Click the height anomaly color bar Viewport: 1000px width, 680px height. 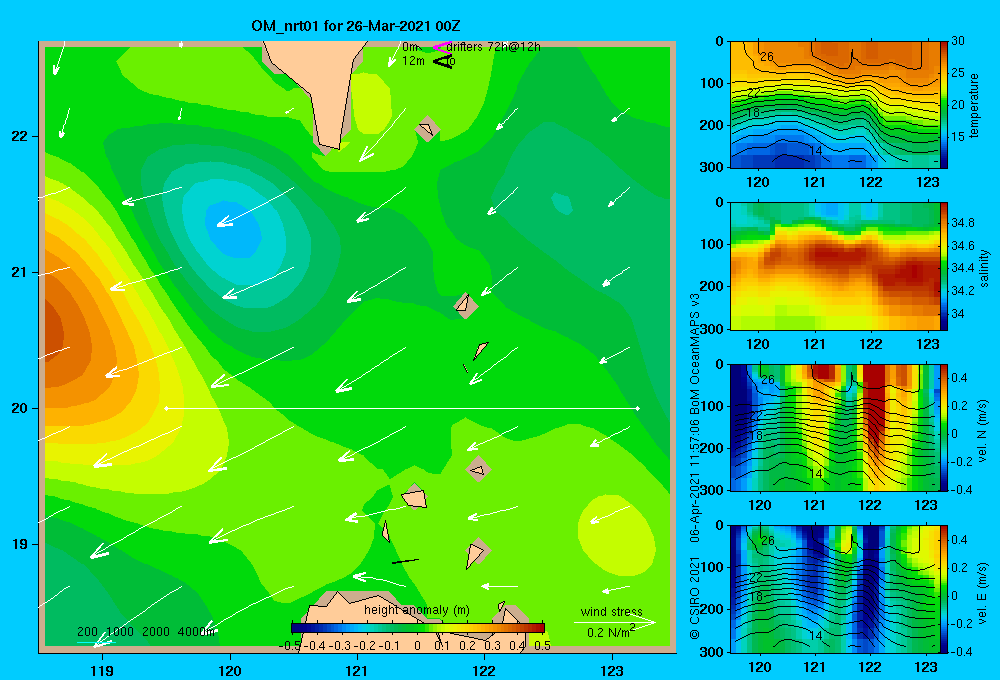418,628
